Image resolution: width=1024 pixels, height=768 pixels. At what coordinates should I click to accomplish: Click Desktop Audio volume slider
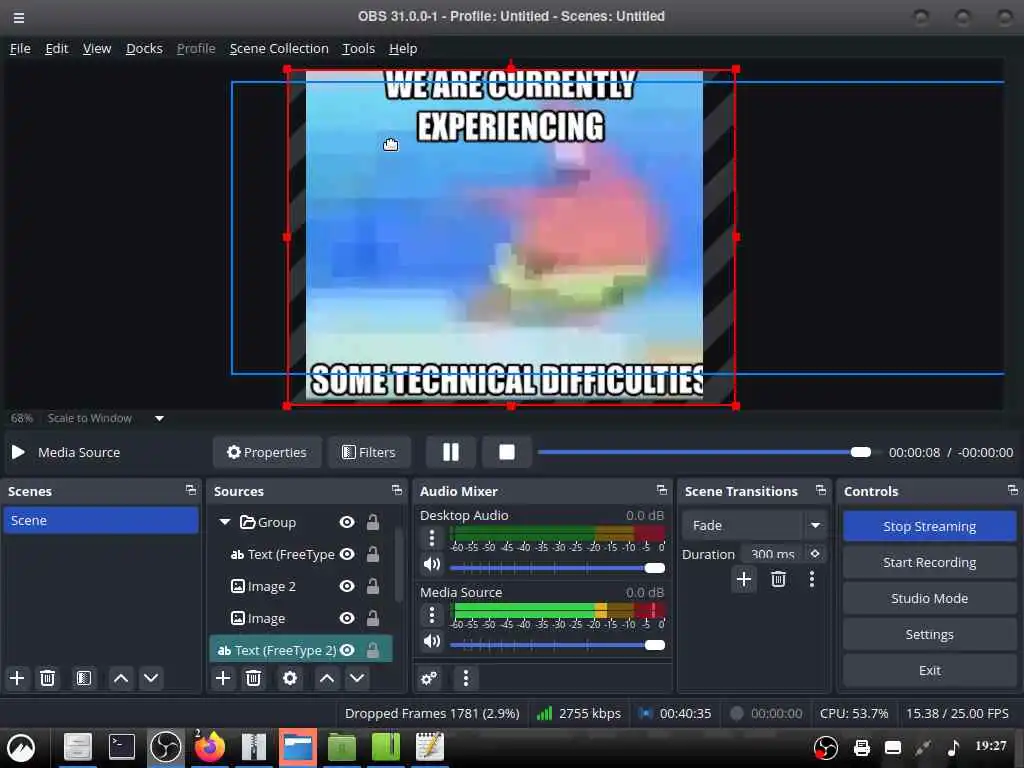[558, 568]
